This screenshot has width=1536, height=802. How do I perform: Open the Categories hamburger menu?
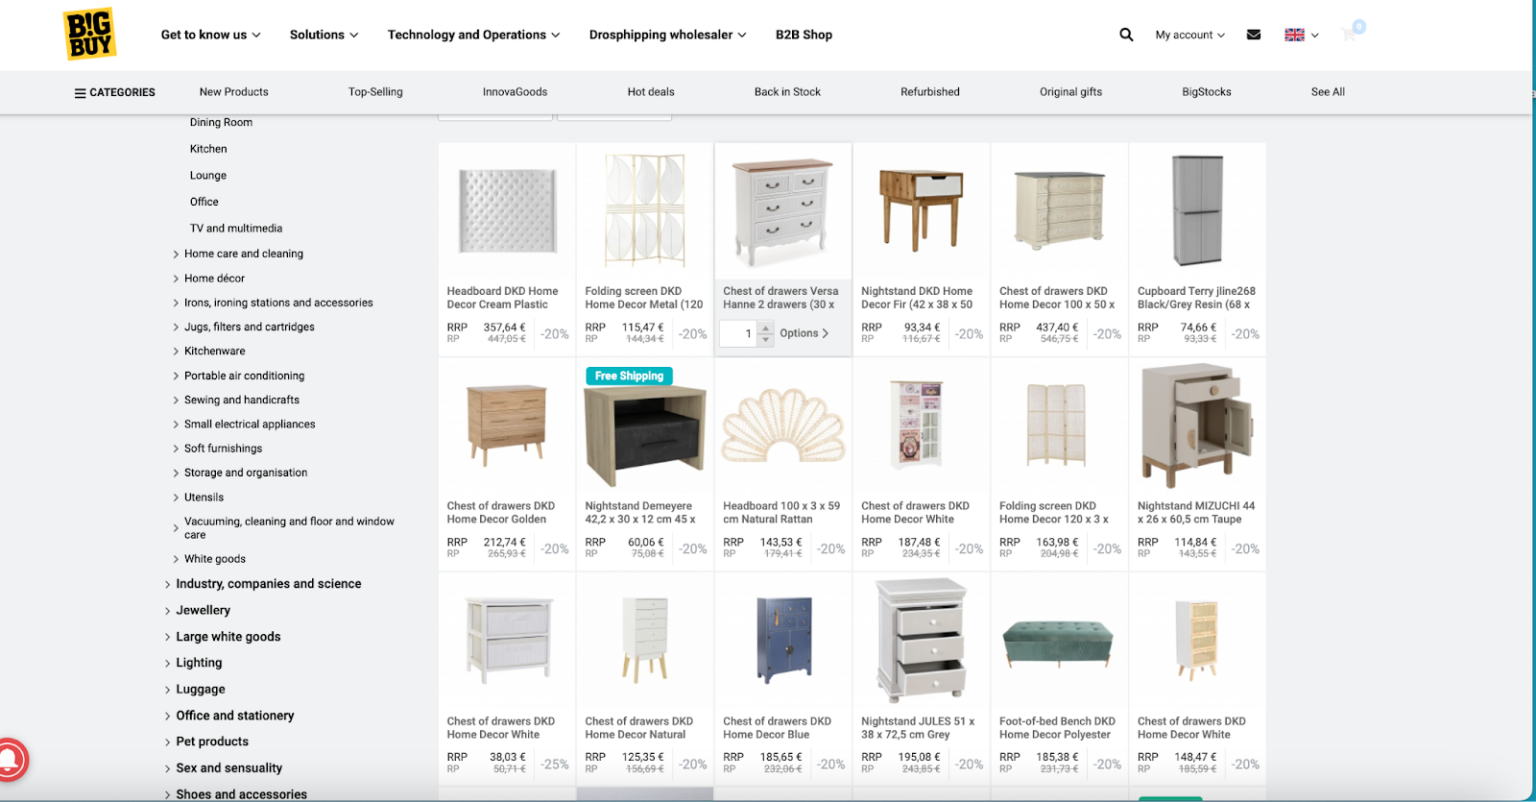tap(80, 92)
